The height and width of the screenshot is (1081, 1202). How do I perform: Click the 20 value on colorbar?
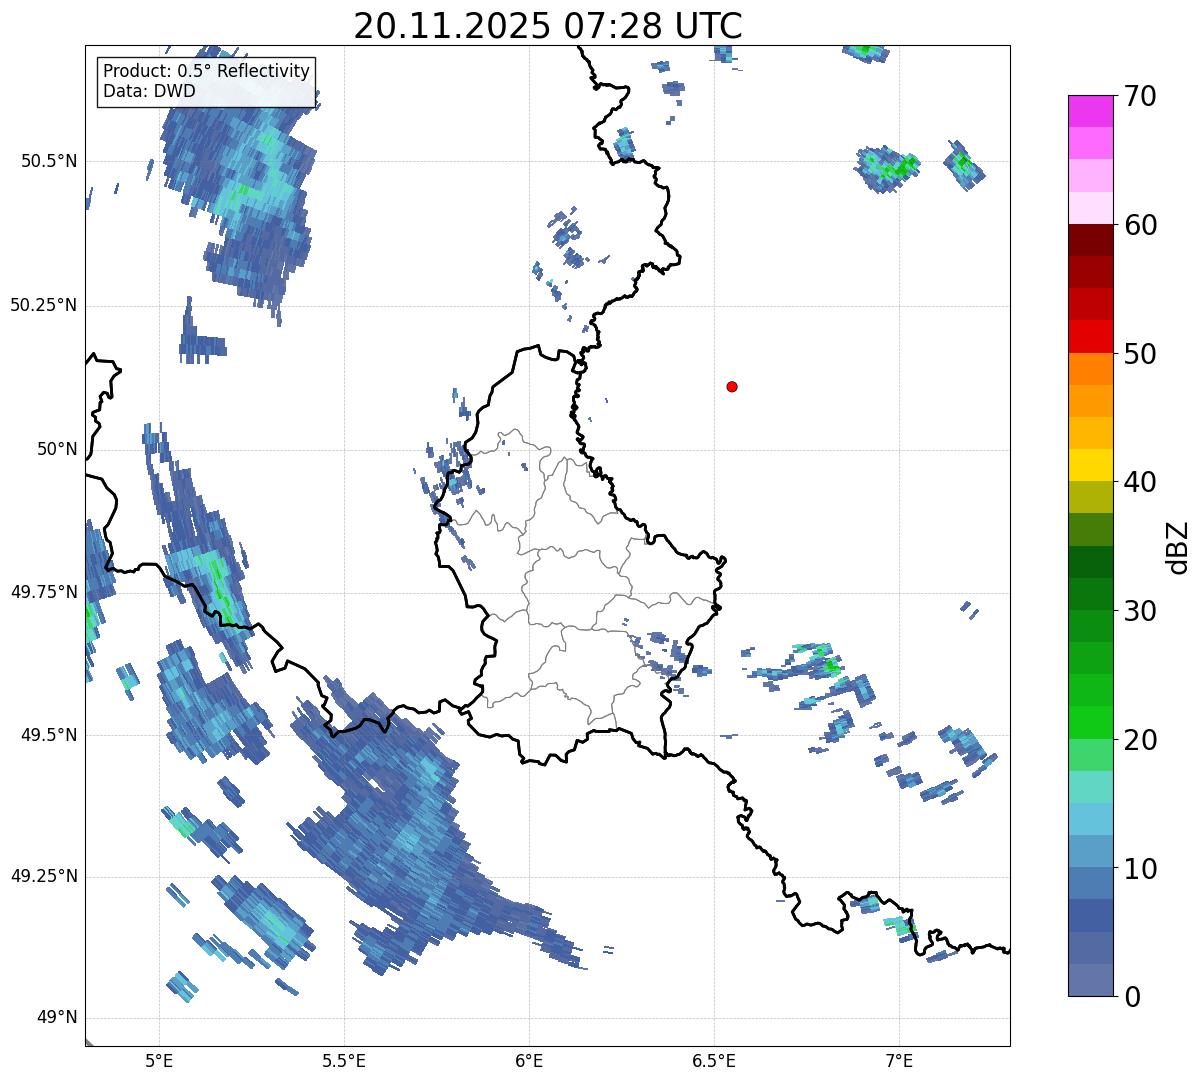[x=1139, y=740]
